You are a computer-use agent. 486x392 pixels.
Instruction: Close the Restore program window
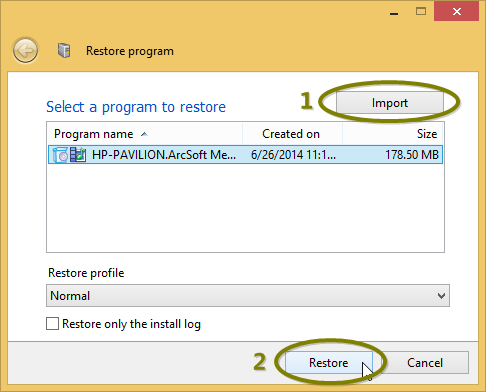pos(456,12)
